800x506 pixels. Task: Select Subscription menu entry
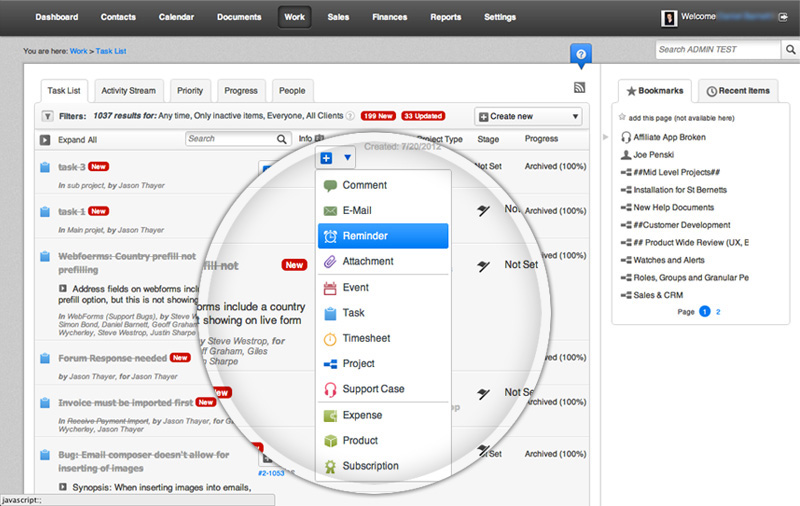tap(383, 466)
